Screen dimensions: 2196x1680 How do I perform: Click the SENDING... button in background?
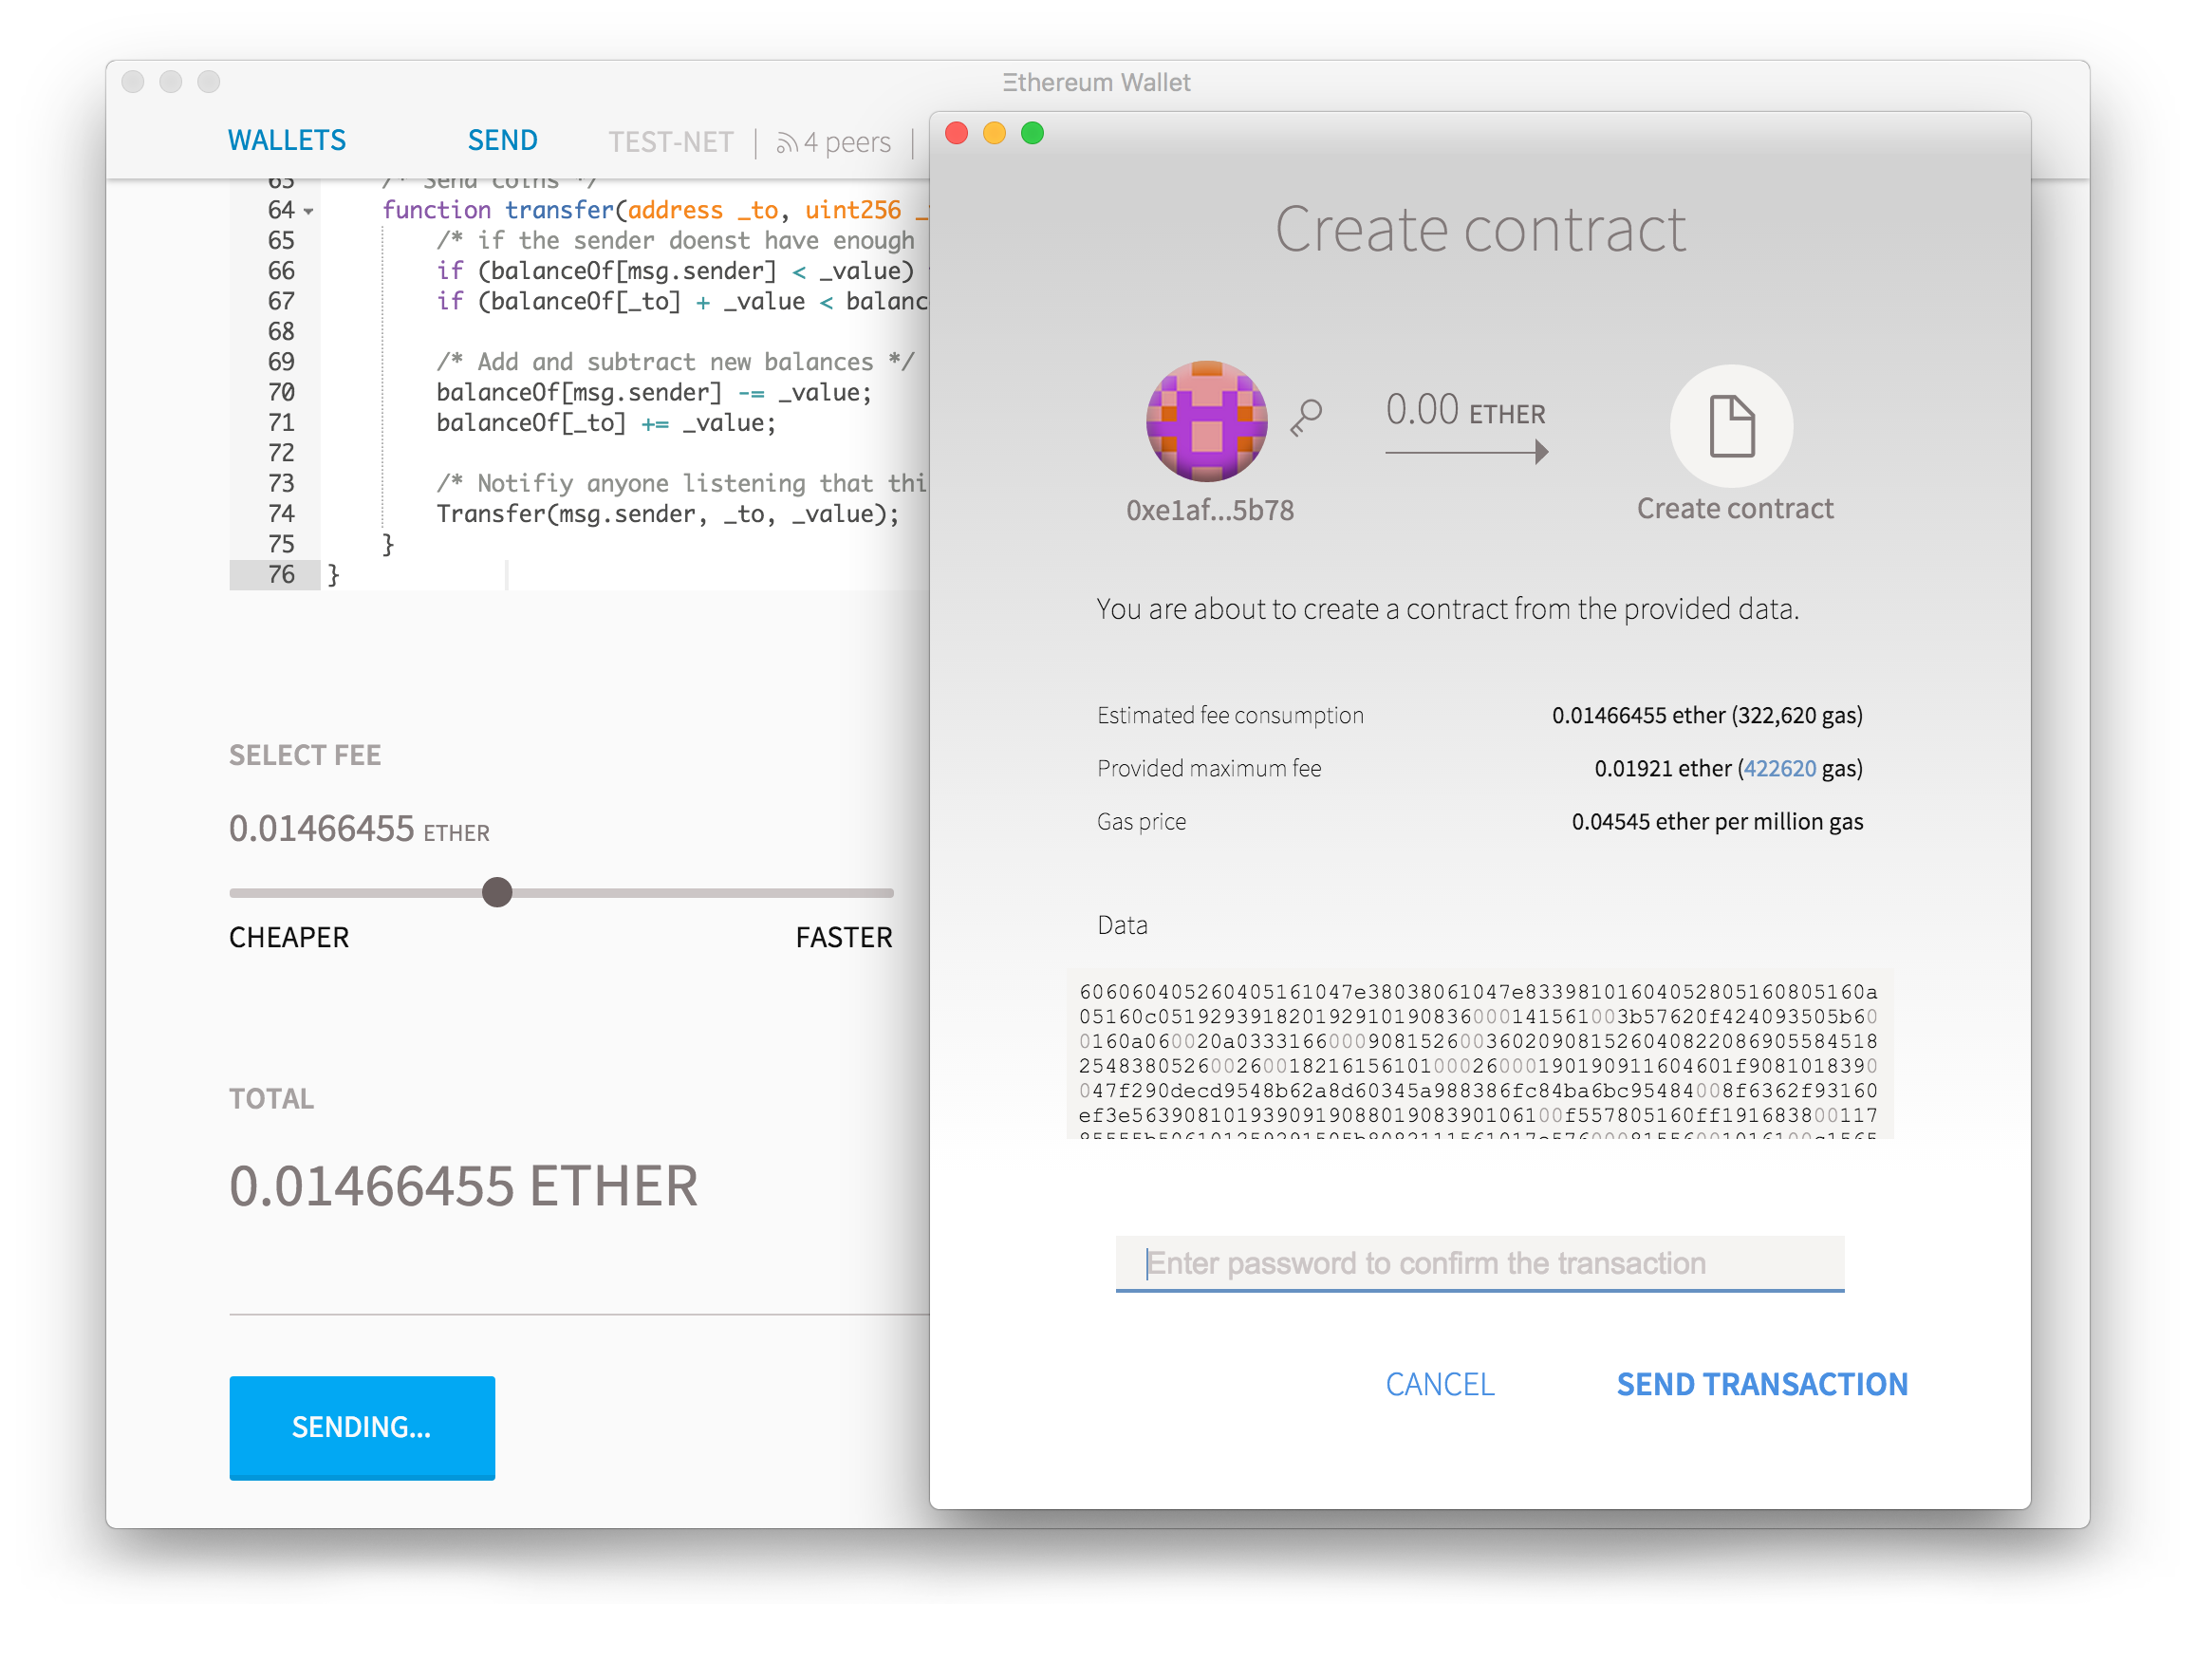363,1428
